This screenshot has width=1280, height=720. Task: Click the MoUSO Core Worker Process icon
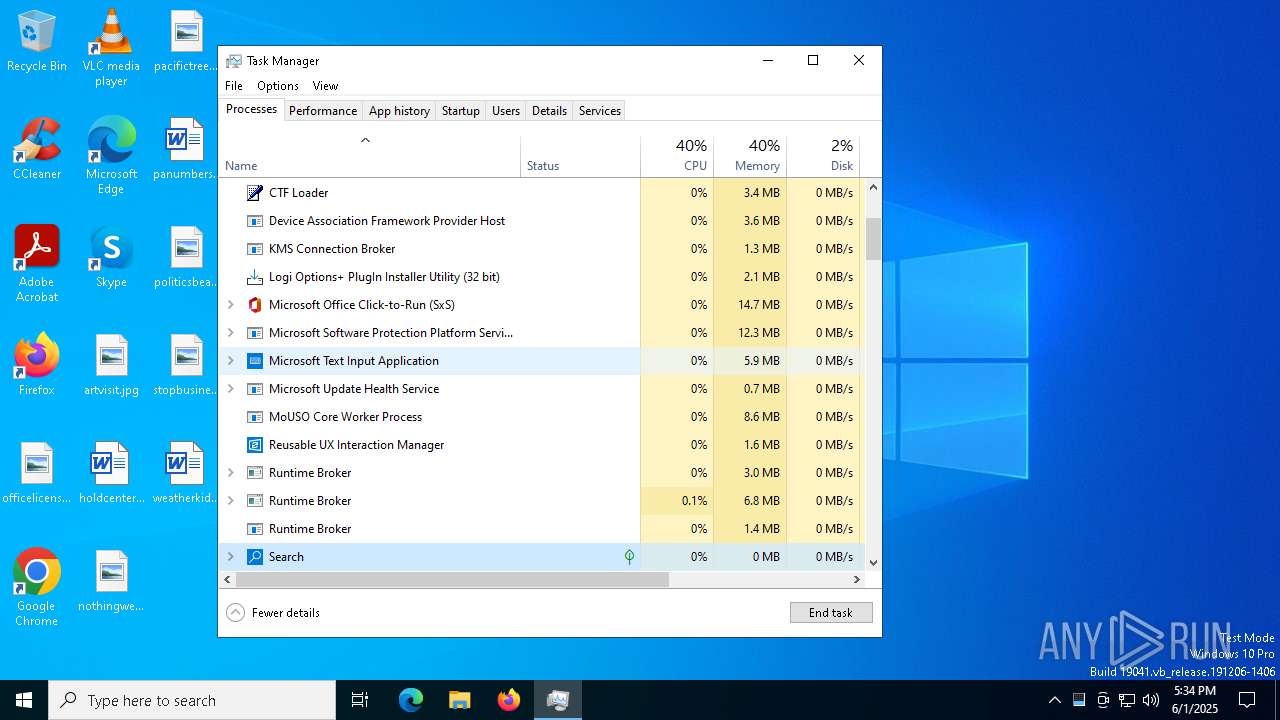(x=255, y=417)
